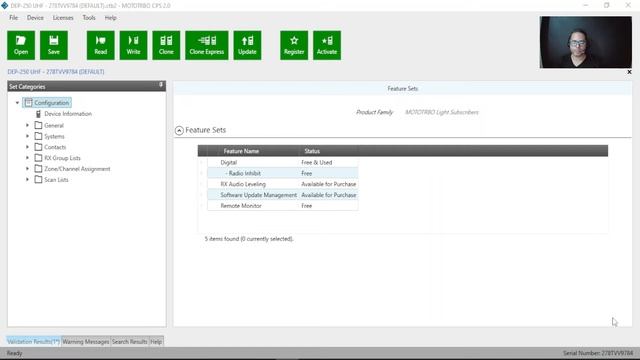640x360 pixels.
Task: Switch to Search Results tab
Action: [x=129, y=342]
